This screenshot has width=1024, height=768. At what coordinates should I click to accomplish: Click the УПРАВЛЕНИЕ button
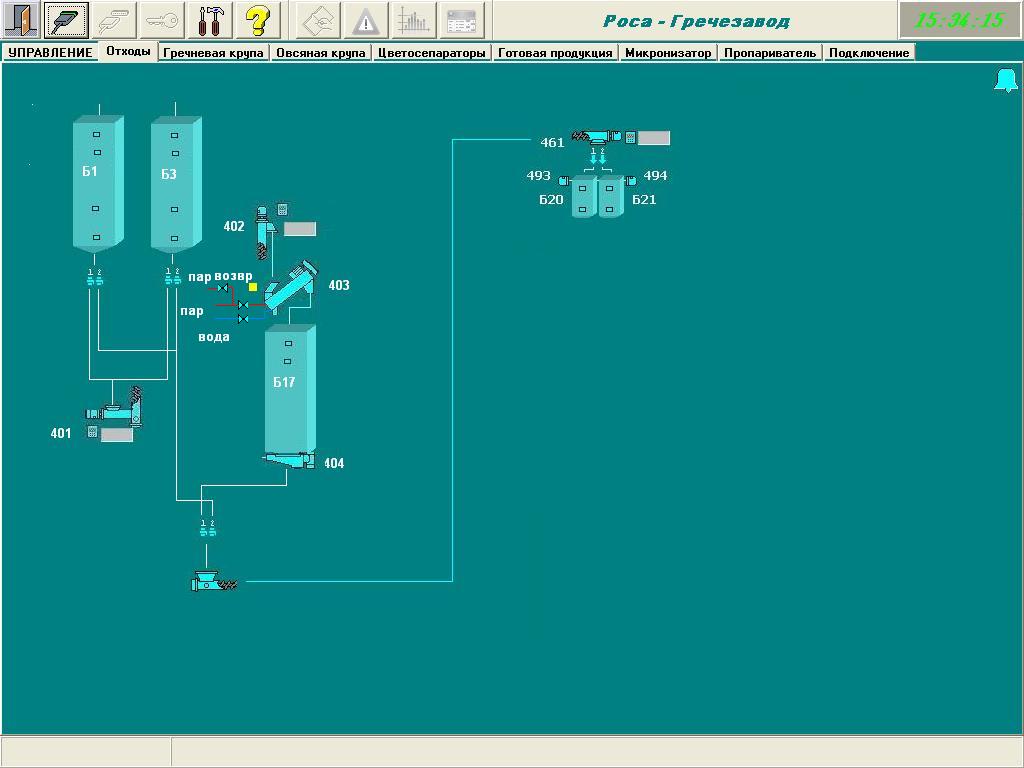pos(50,53)
